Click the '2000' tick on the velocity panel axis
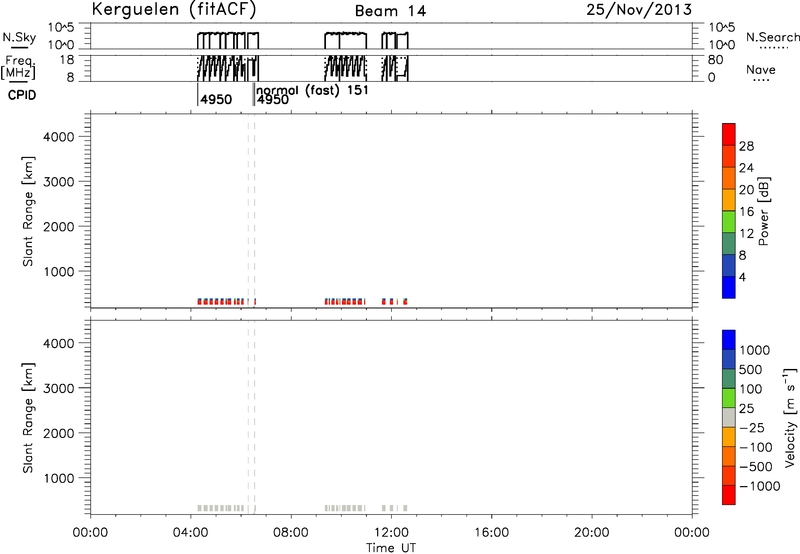800x554 pixels. click(x=59, y=433)
